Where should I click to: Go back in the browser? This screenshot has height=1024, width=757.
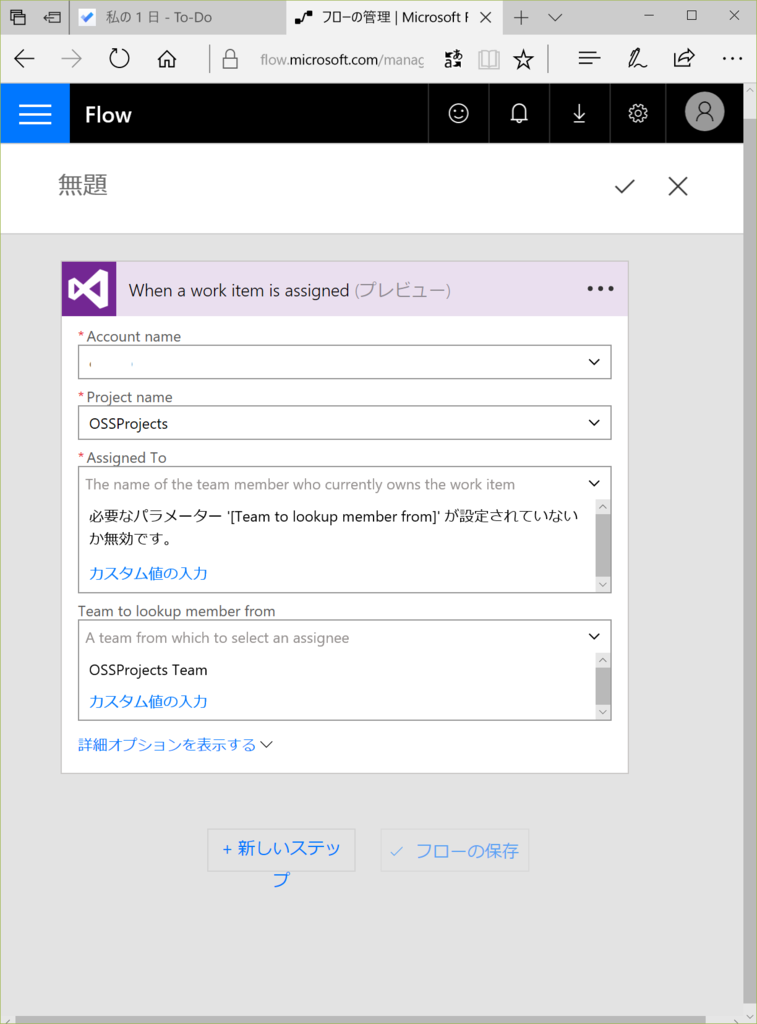24,59
